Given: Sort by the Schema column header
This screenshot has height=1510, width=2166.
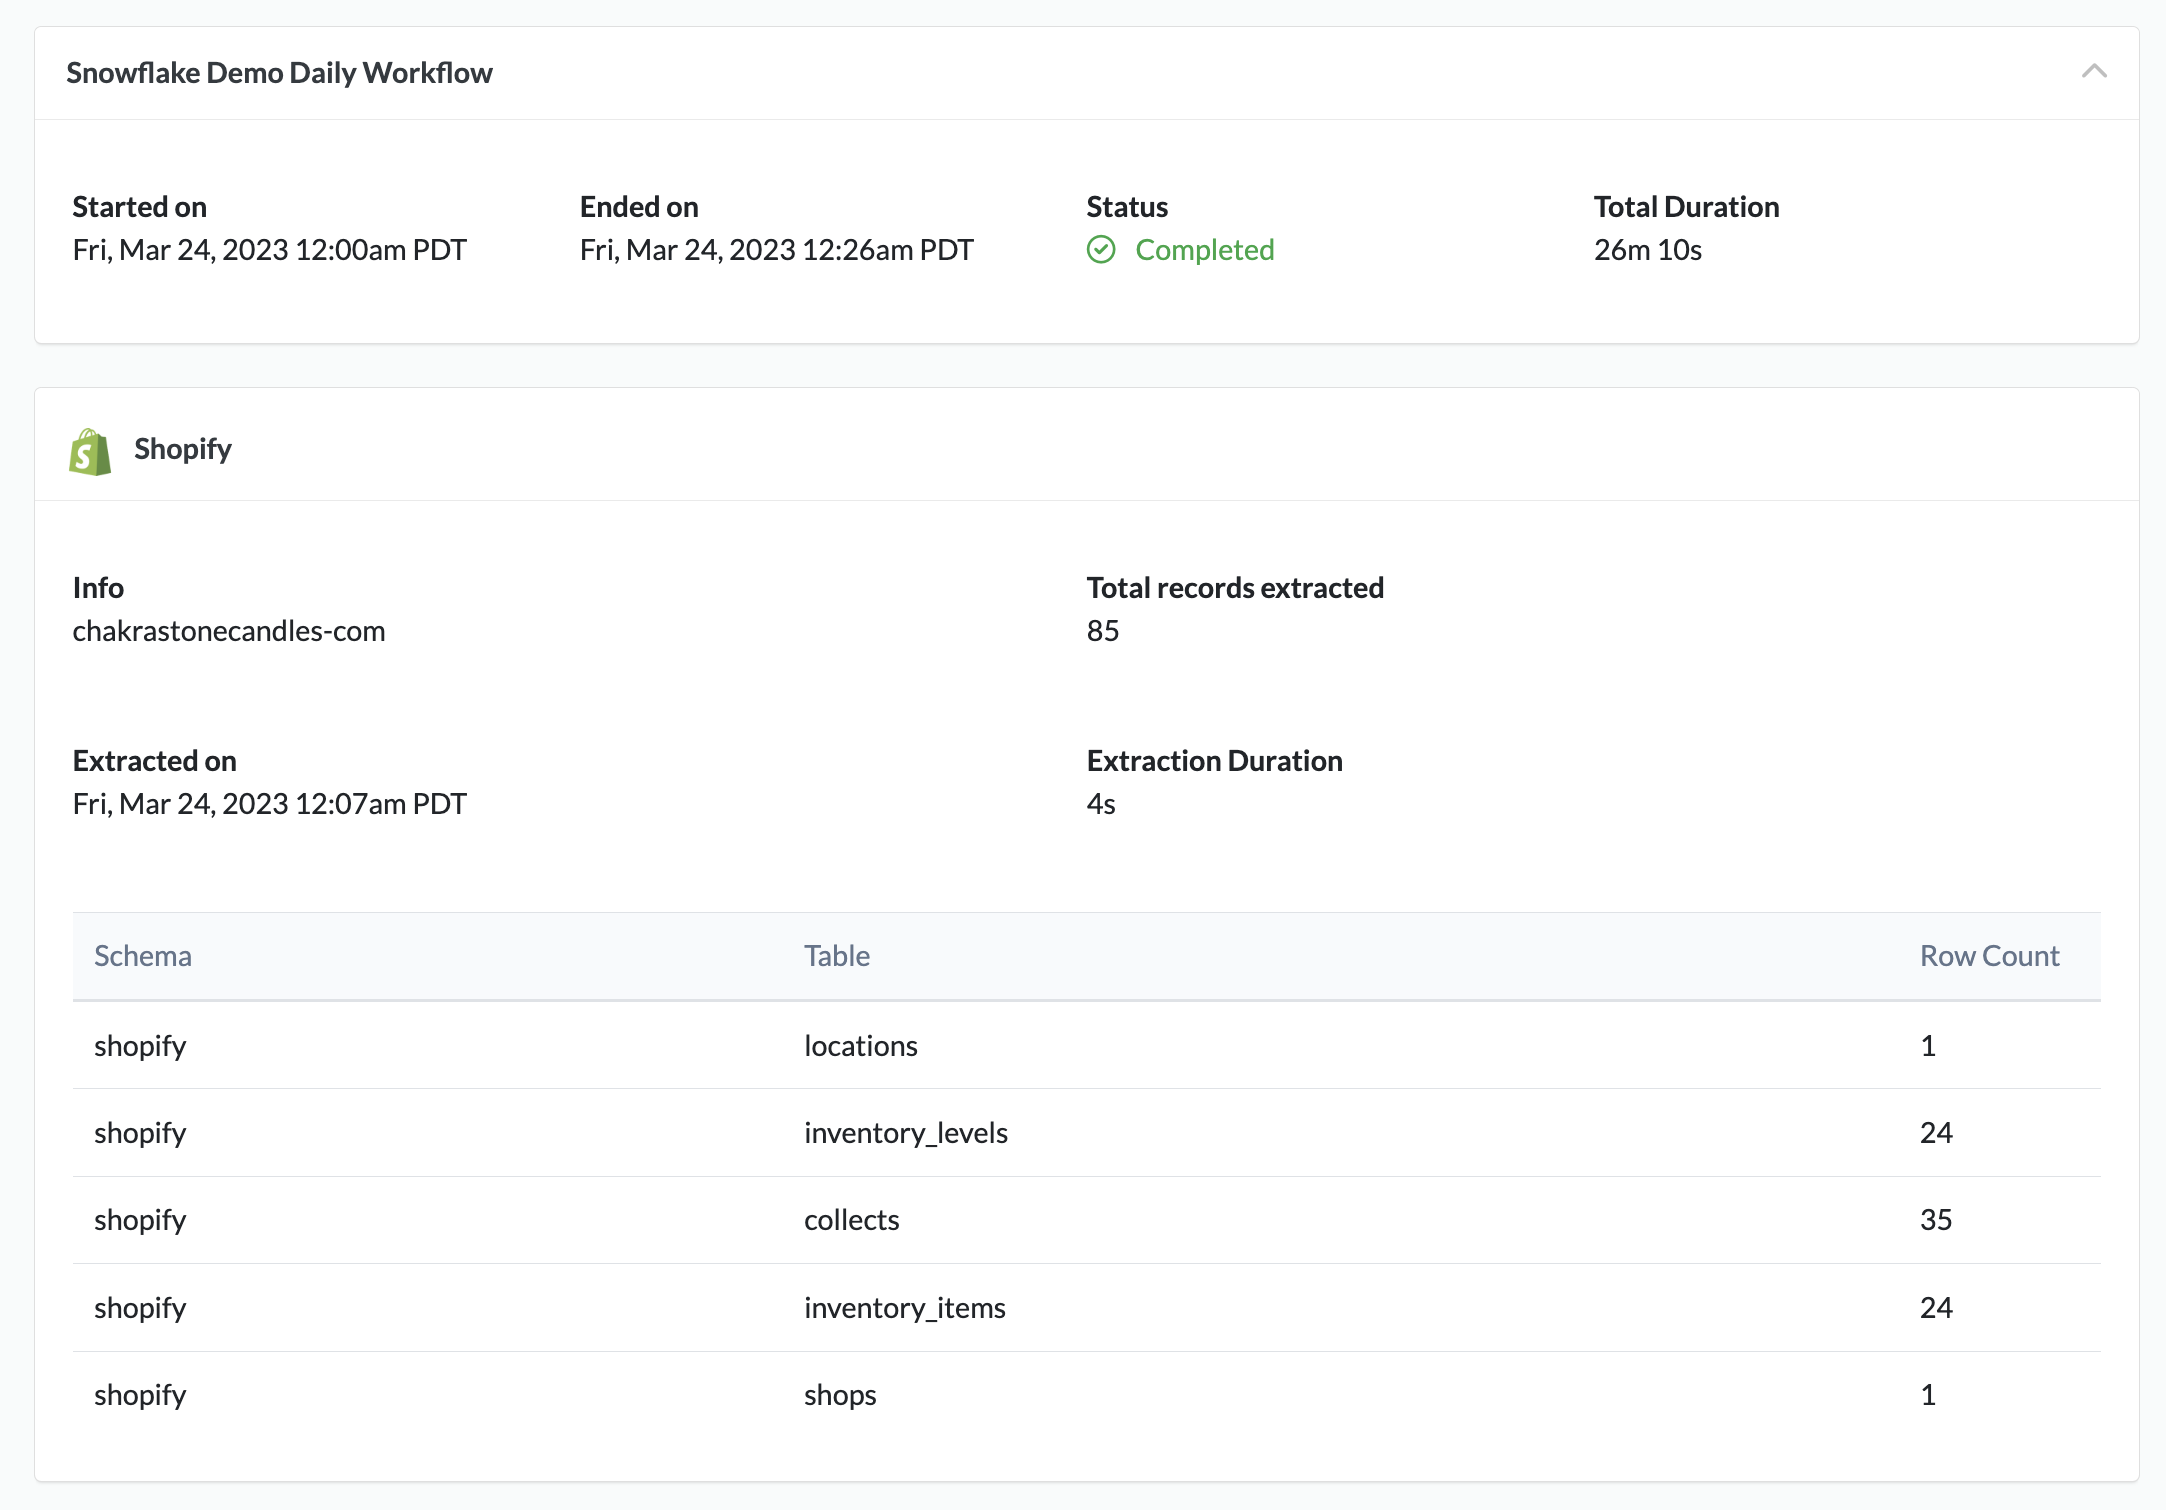Looking at the screenshot, I should coord(143,956).
